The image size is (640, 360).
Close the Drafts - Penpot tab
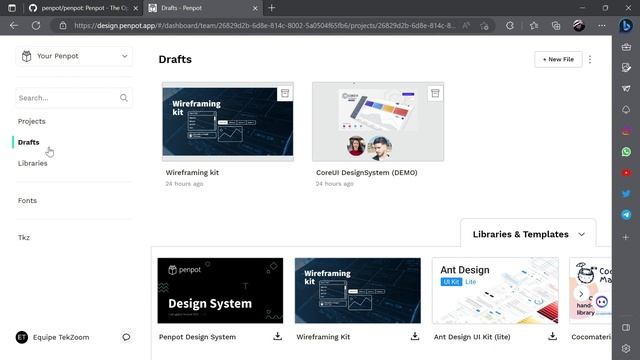click(x=255, y=8)
